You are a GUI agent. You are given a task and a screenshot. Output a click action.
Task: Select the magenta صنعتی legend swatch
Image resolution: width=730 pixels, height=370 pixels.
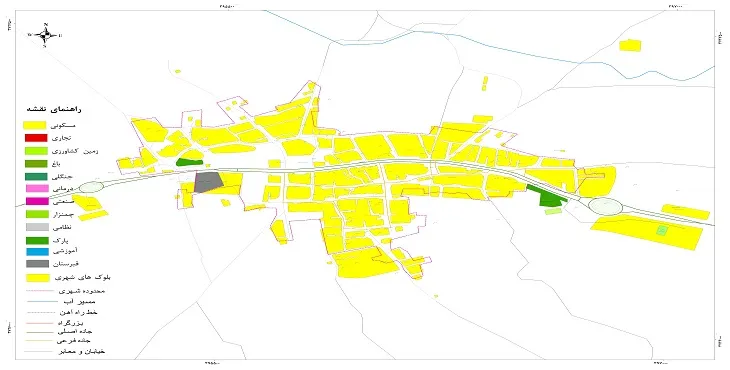(x=37, y=201)
